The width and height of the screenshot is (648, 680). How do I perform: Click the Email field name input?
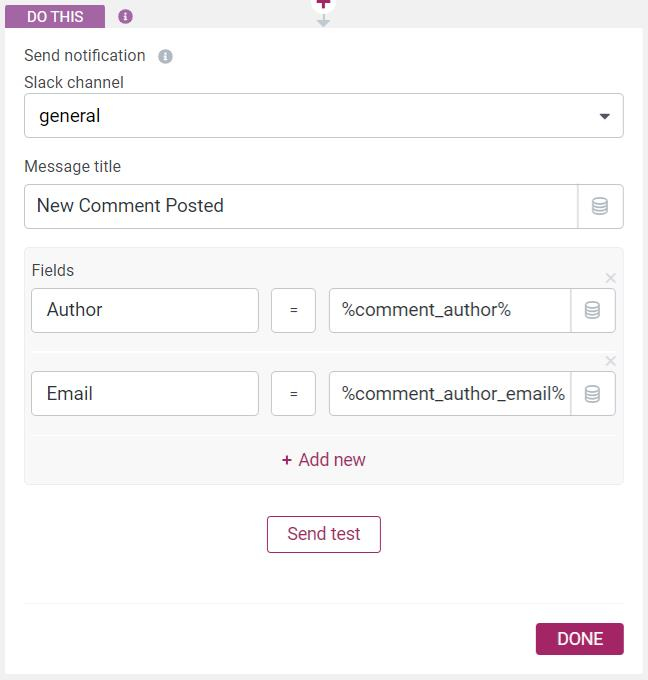tap(145, 394)
